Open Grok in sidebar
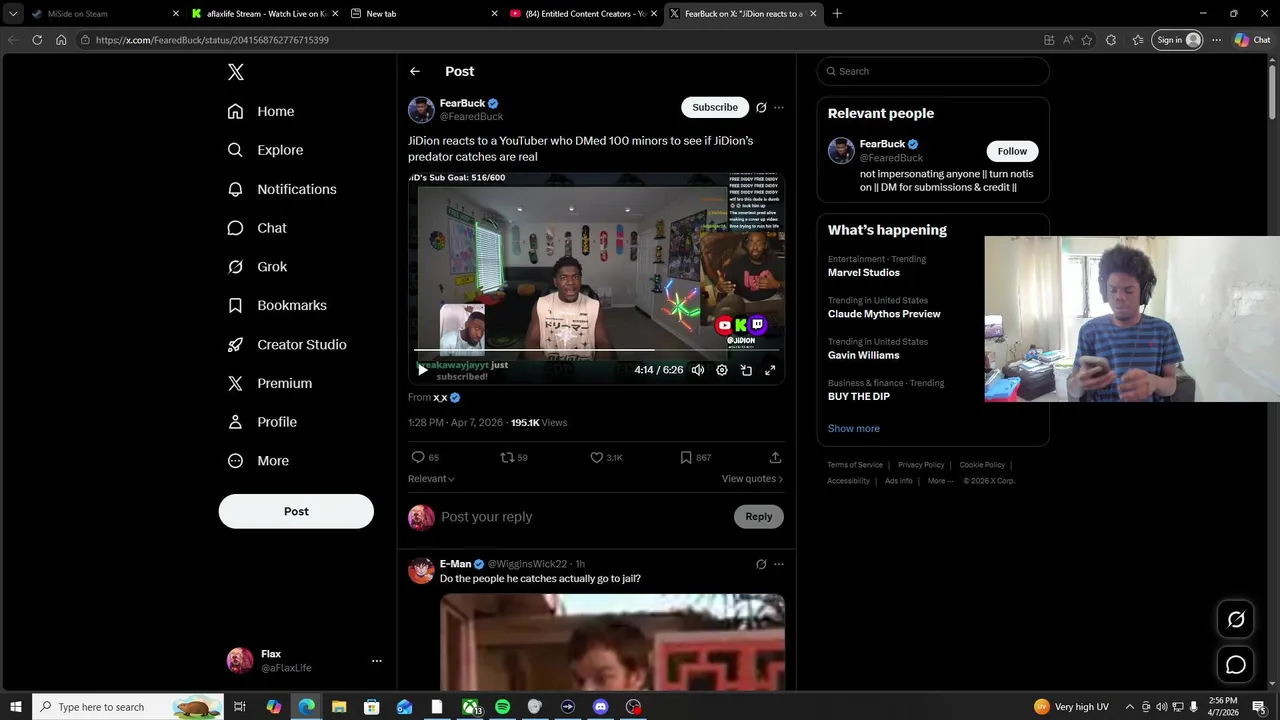Screen dimensions: 1280x720 point(257,267)
